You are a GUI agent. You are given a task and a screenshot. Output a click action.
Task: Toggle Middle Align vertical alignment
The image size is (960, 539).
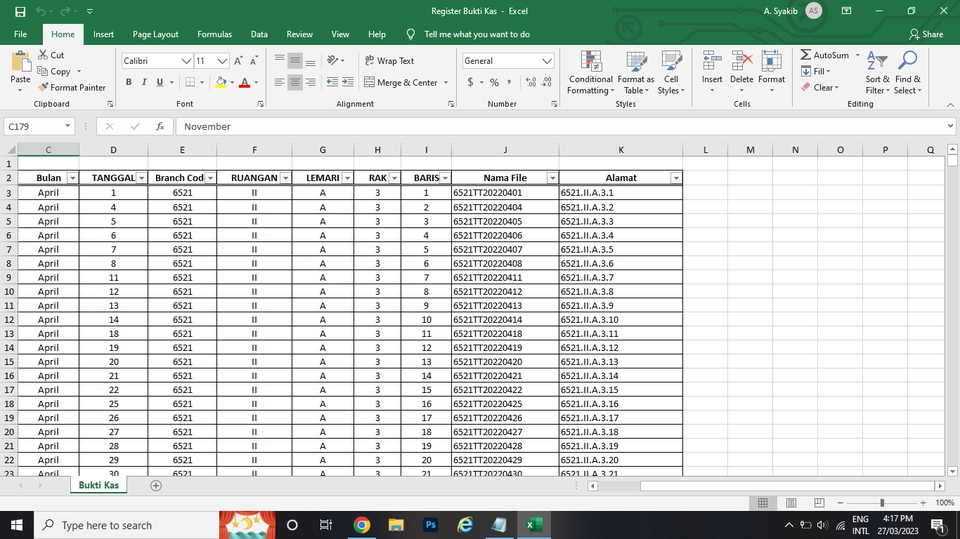[295, 60]
